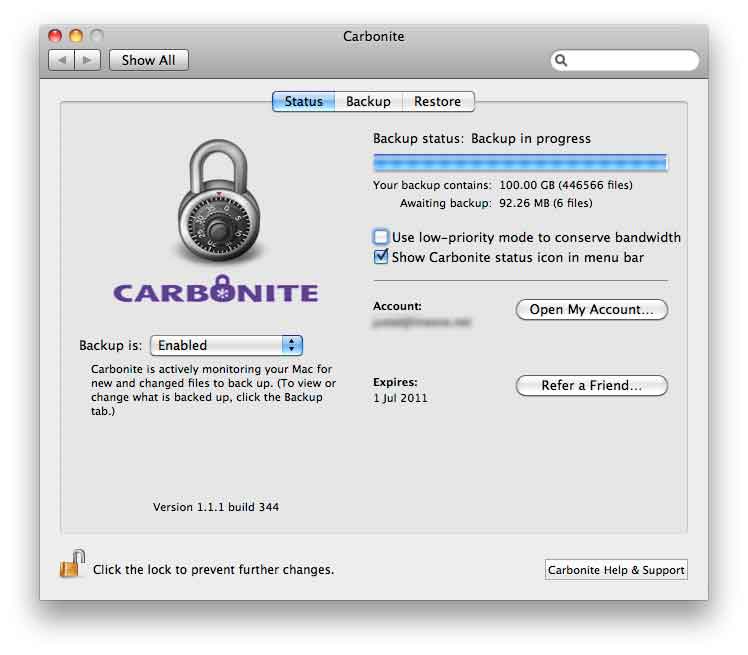
Task: Click the 100.00 GB (446566 files) value
Action: click(x=566, y=185)
